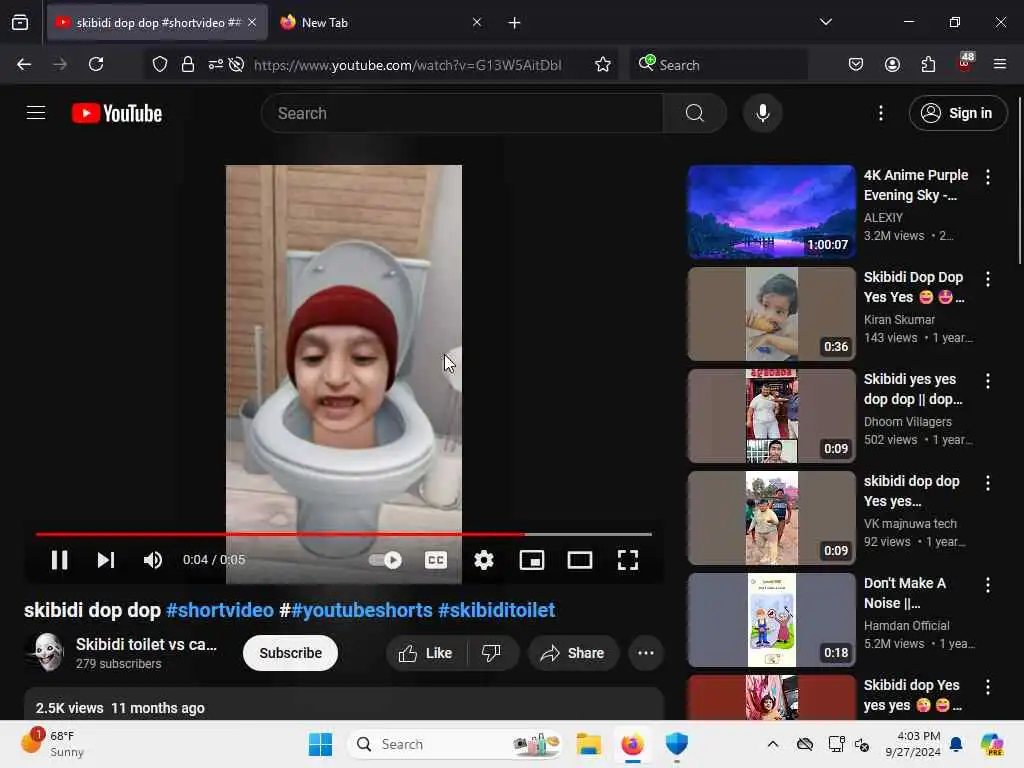This screenshot has width=1024, height=768.
Task: Dislike the video
Action: coord(491,653)
